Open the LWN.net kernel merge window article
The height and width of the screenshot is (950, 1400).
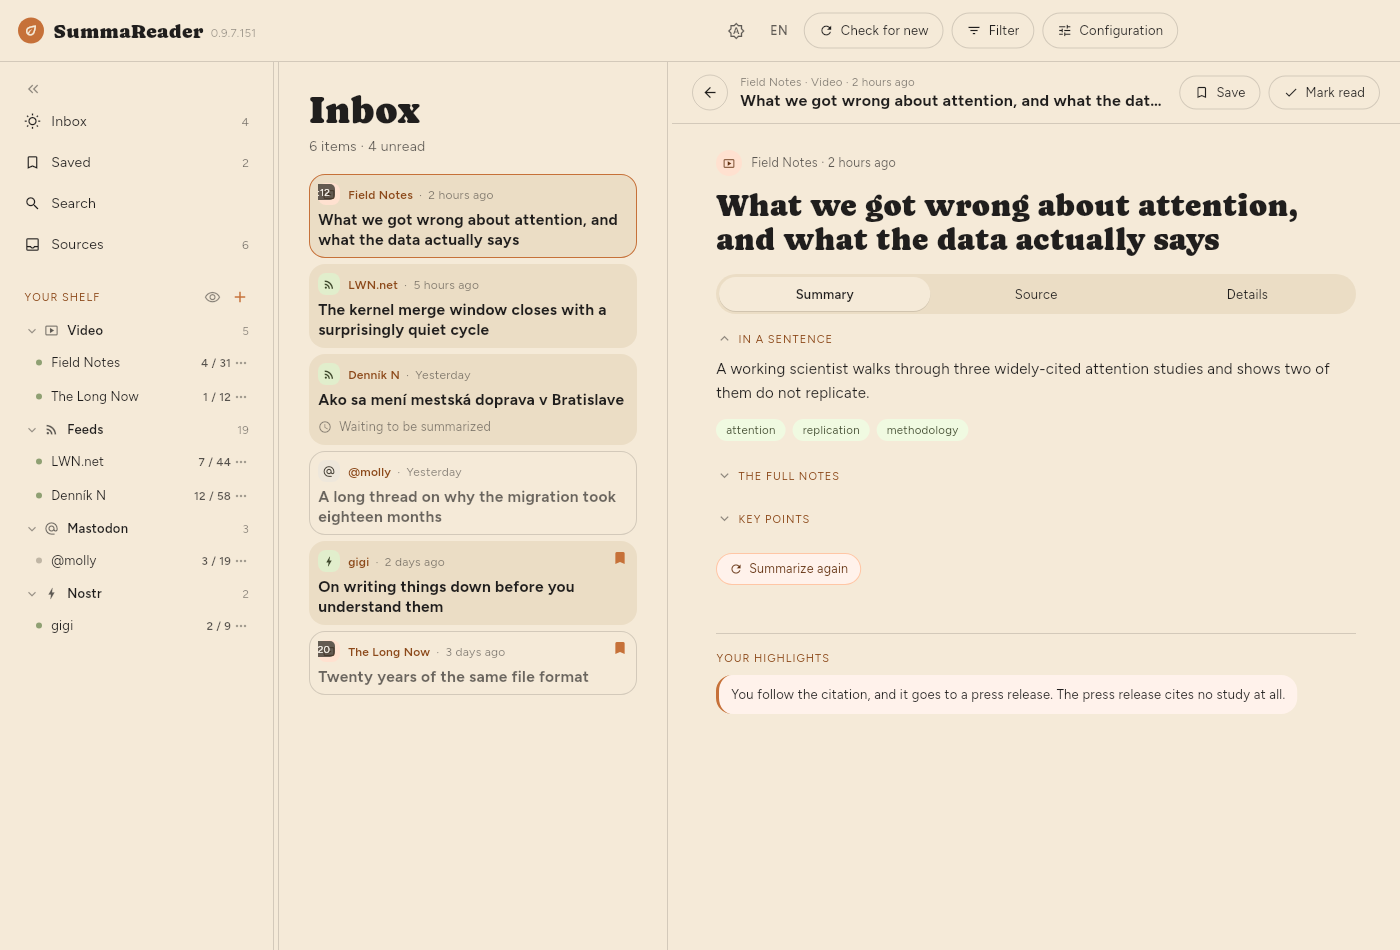(473, 306)
